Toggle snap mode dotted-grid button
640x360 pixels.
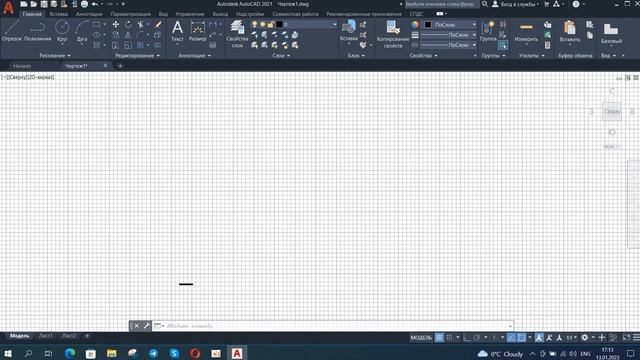click(449, 338)
